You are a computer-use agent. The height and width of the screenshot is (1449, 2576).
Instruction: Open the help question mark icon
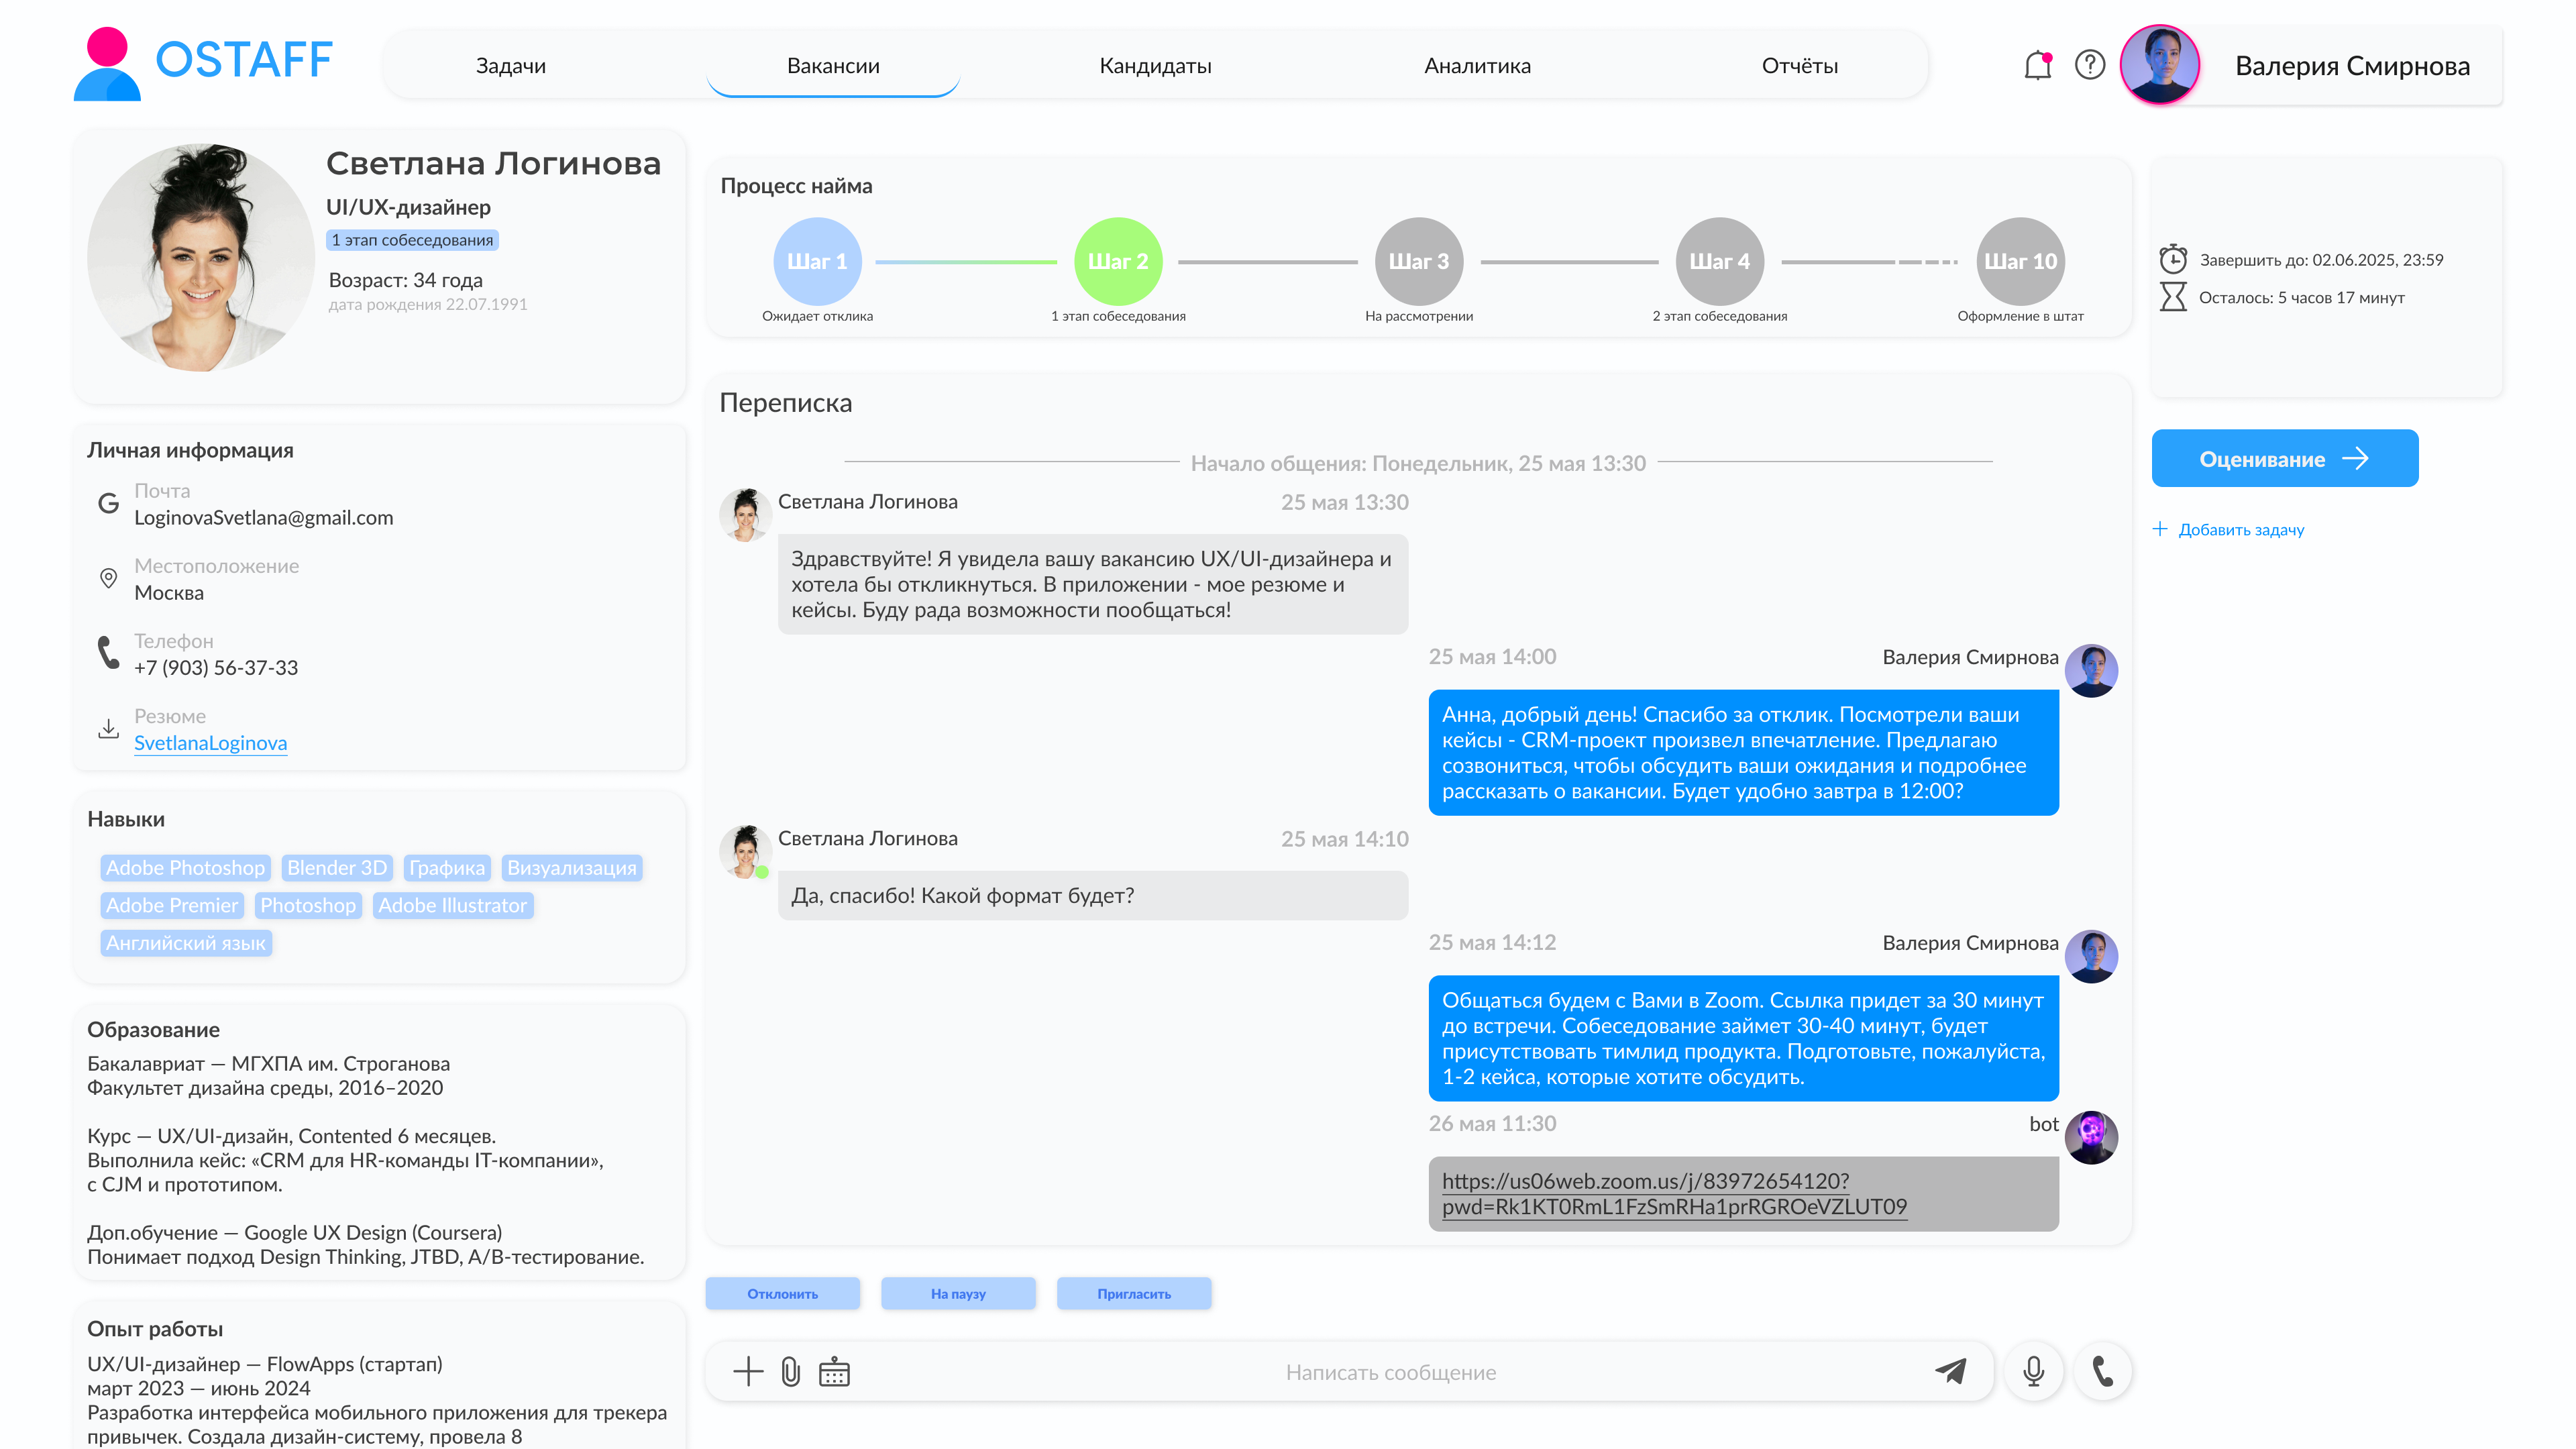pos(2089,65)
